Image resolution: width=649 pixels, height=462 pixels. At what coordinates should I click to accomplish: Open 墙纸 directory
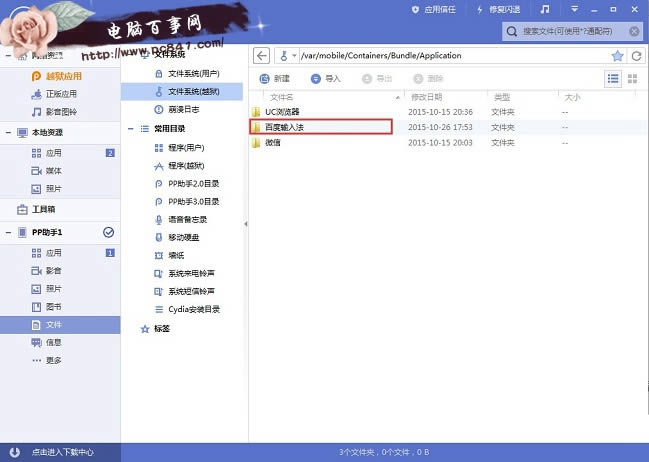tap(182, 255)
